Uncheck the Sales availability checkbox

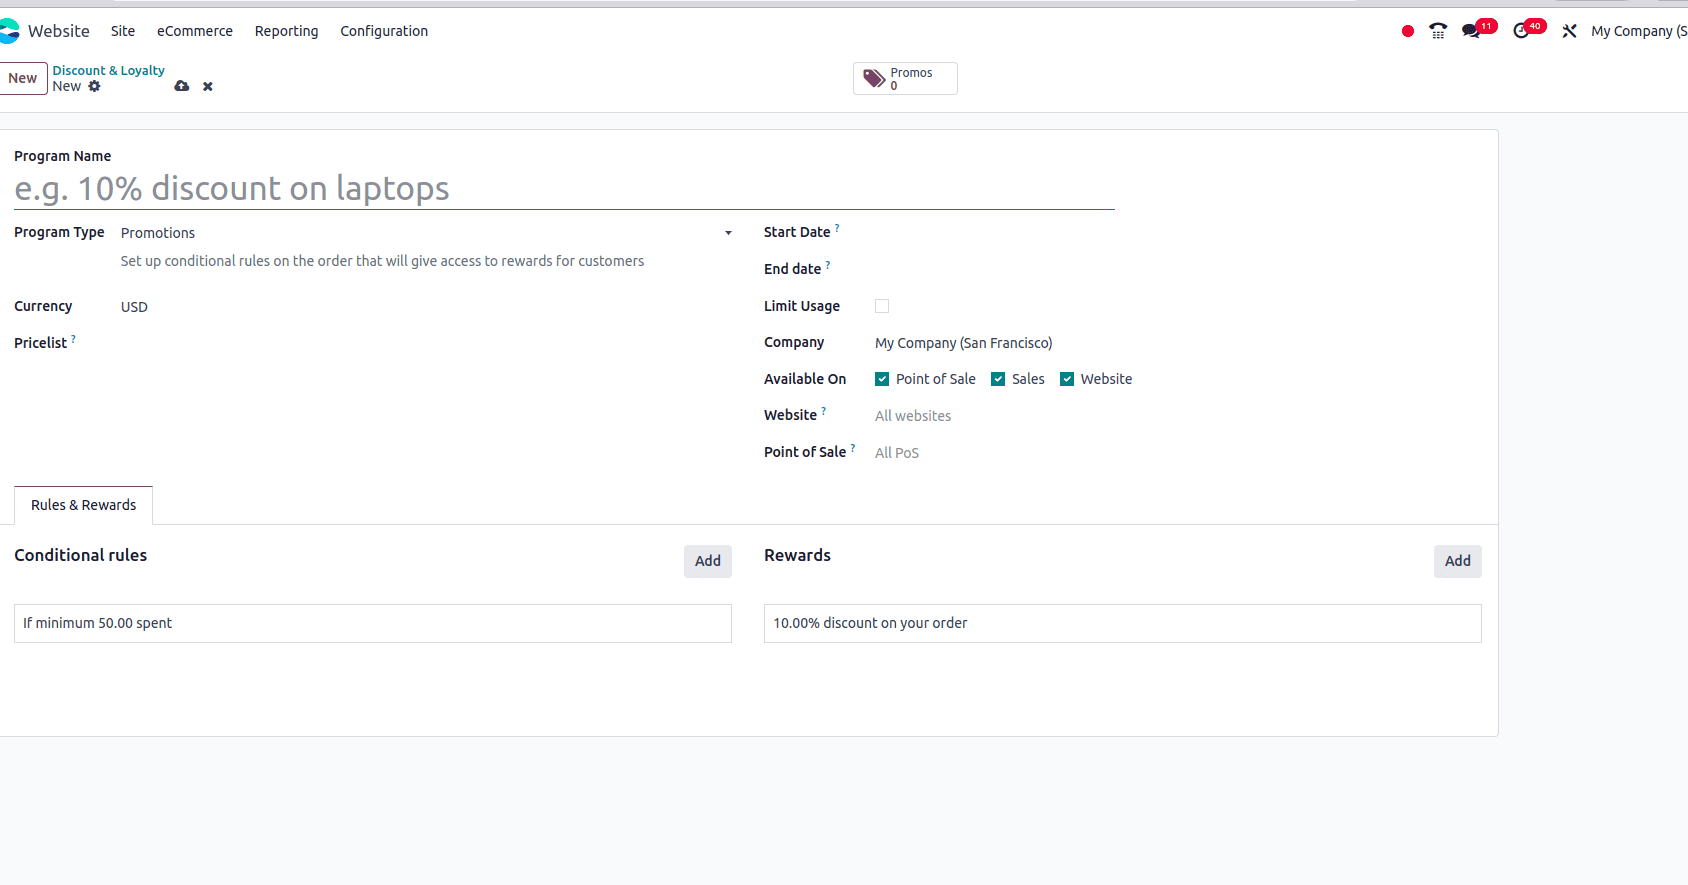998,379
